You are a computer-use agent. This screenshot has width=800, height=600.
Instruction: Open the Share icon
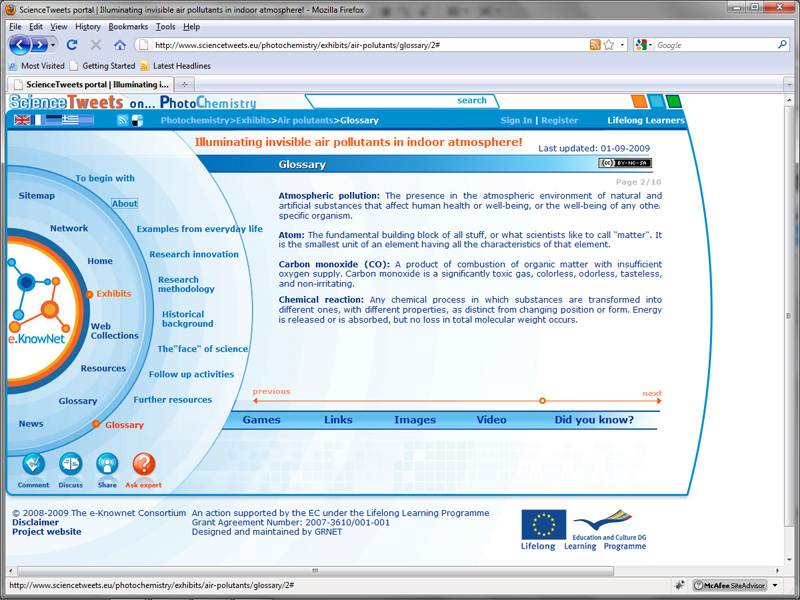click(x=107, y=464)
